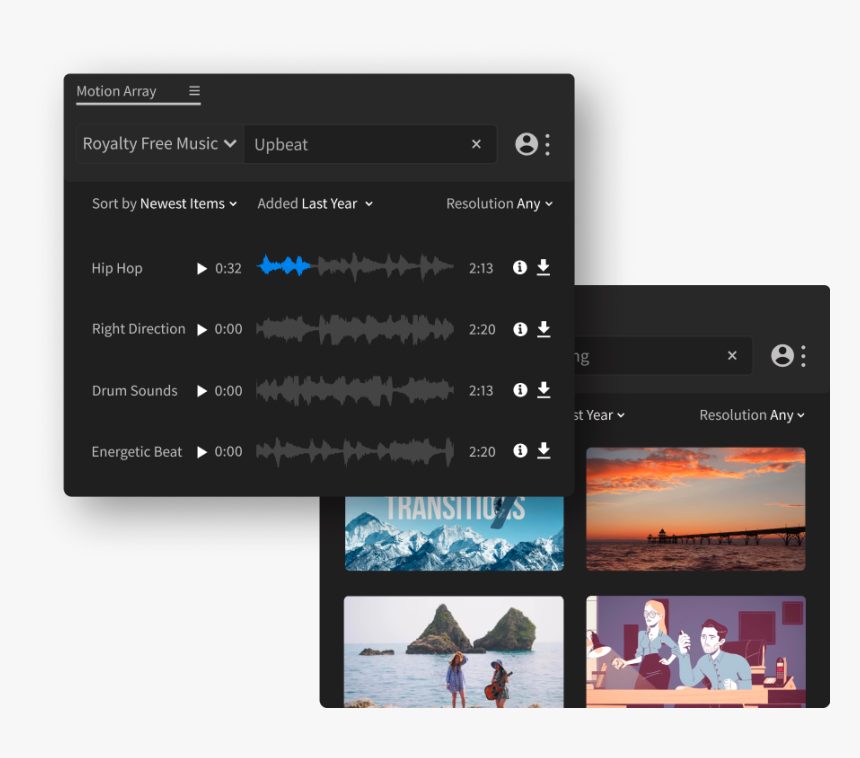Viewport: 860px width, 758px height.
Task: Play the Hip Hop track
Action: 202,268
